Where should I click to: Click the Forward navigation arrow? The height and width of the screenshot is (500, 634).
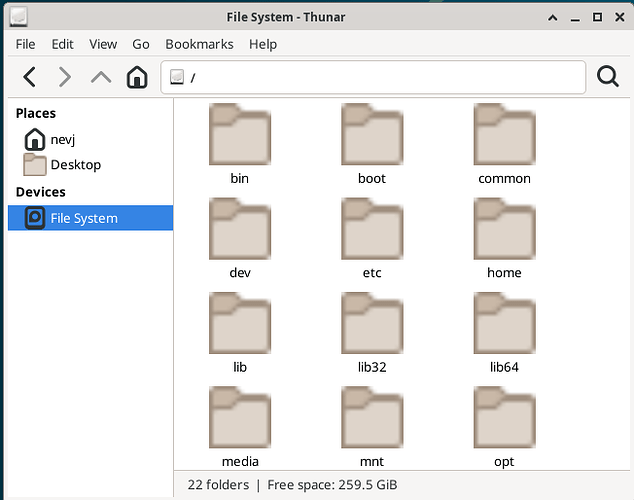point(65,77)
